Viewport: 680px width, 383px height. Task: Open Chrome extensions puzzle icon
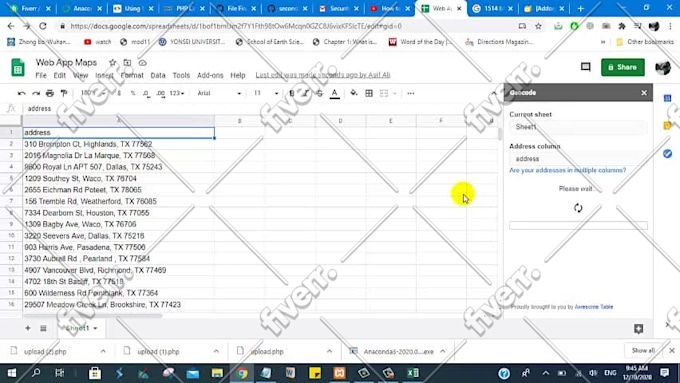622,26
